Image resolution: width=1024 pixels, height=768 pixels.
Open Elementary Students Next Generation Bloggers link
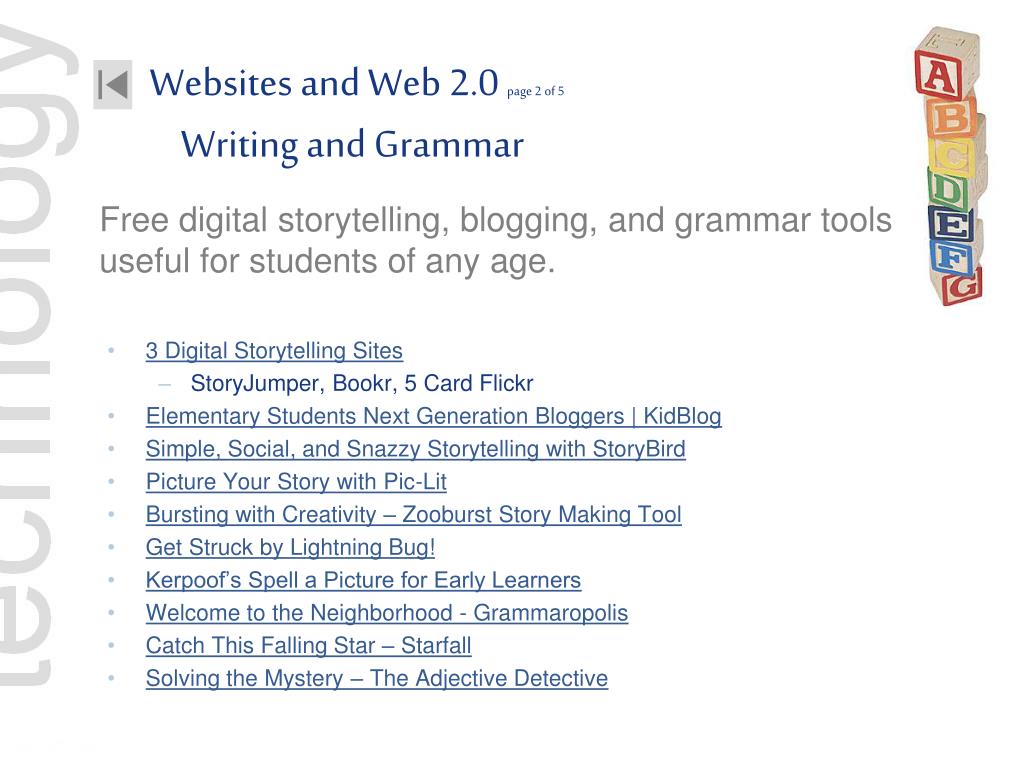pyautogui.click(x=434, y=417)
